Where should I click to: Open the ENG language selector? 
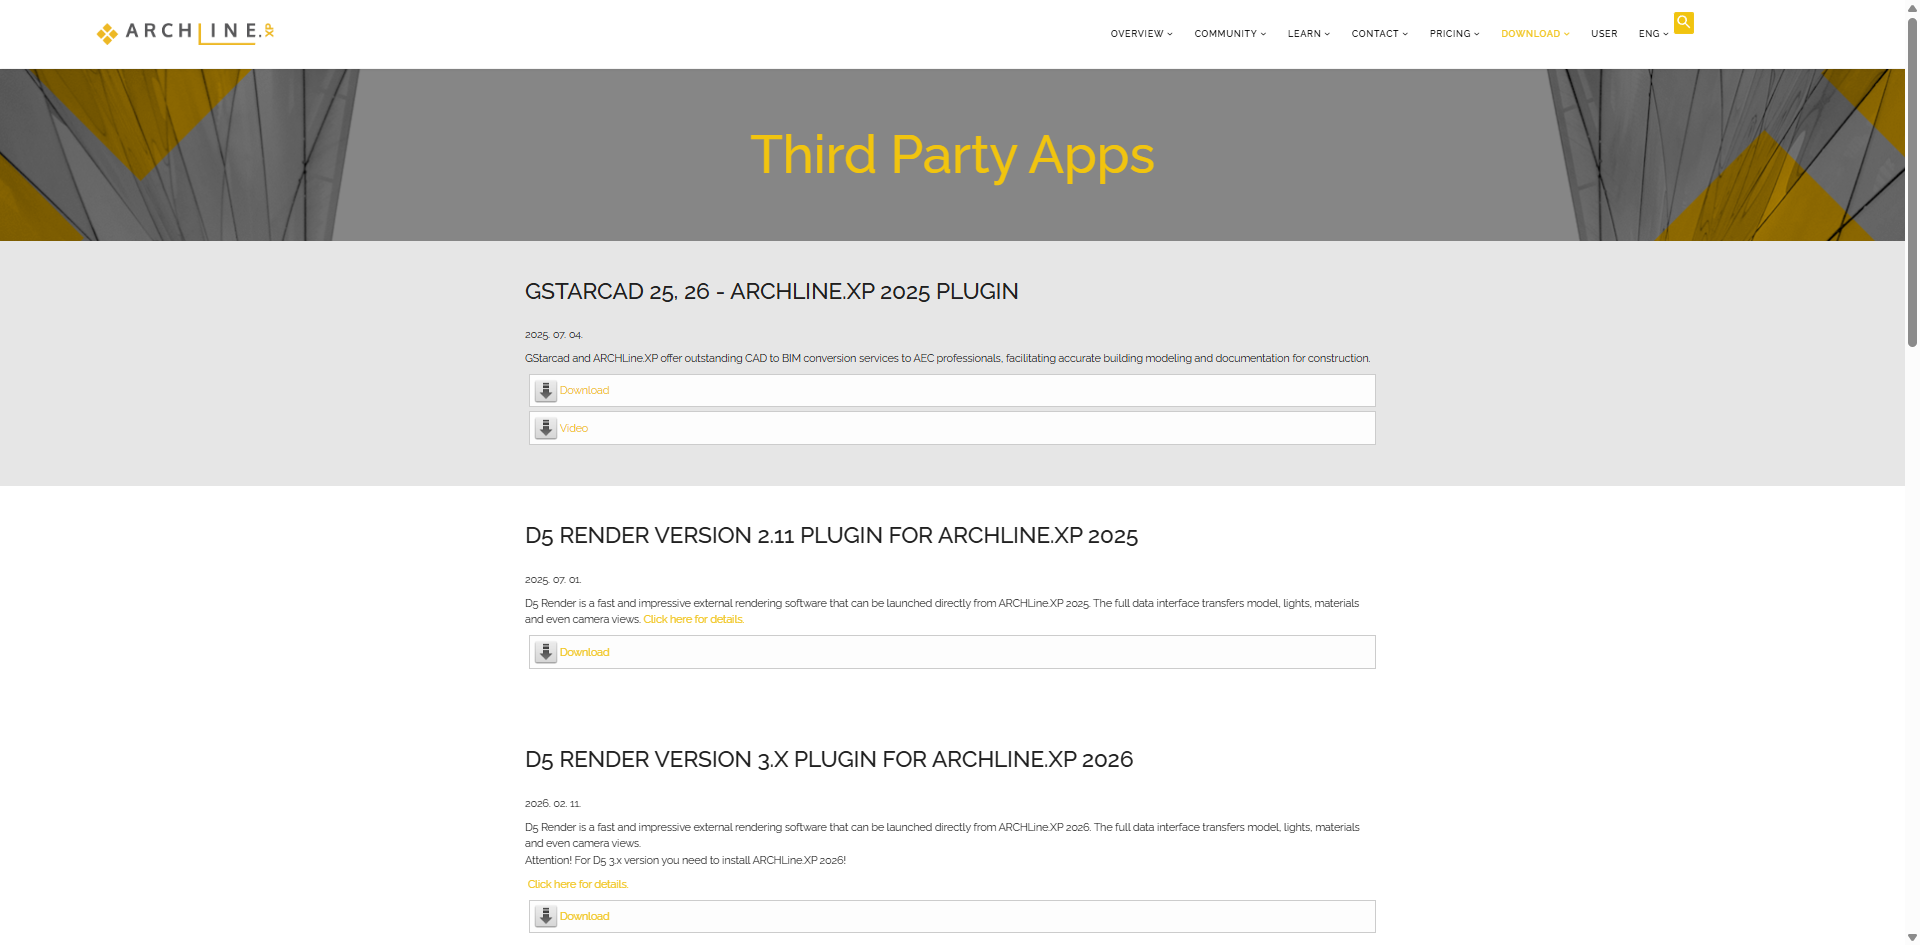tap(1652, 34)
